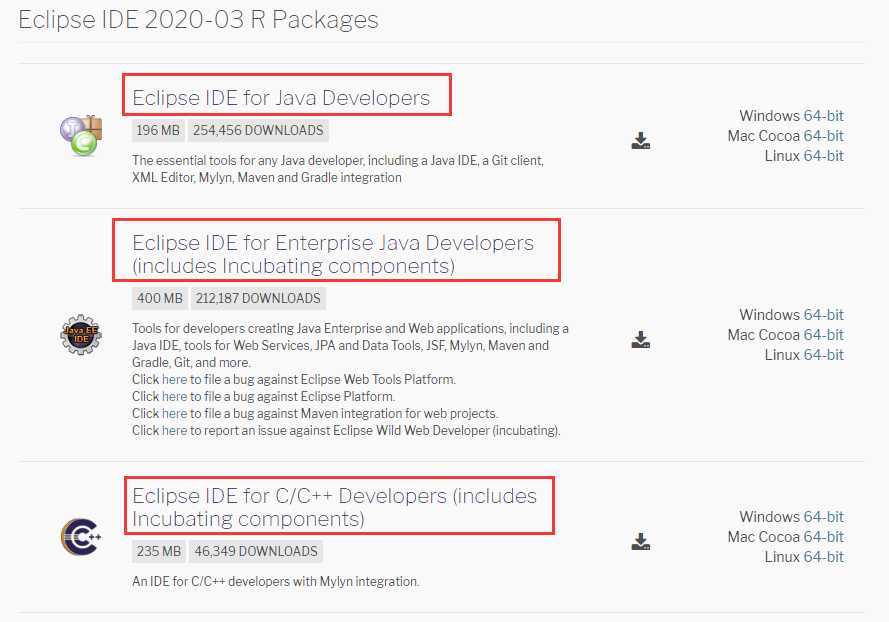The height and width of the screenshot is (622, 889).
Task: Select Mac Cocoa 64-bit link for Enterprise Java
Action: pos(823,335)
